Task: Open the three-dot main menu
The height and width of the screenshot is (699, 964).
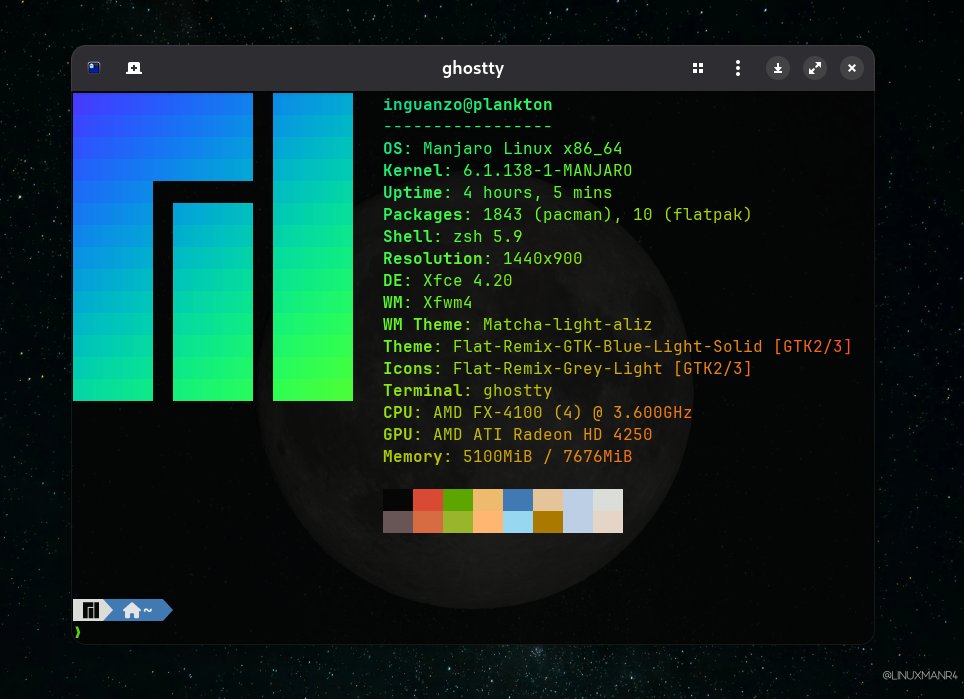Action: (738, 68)
